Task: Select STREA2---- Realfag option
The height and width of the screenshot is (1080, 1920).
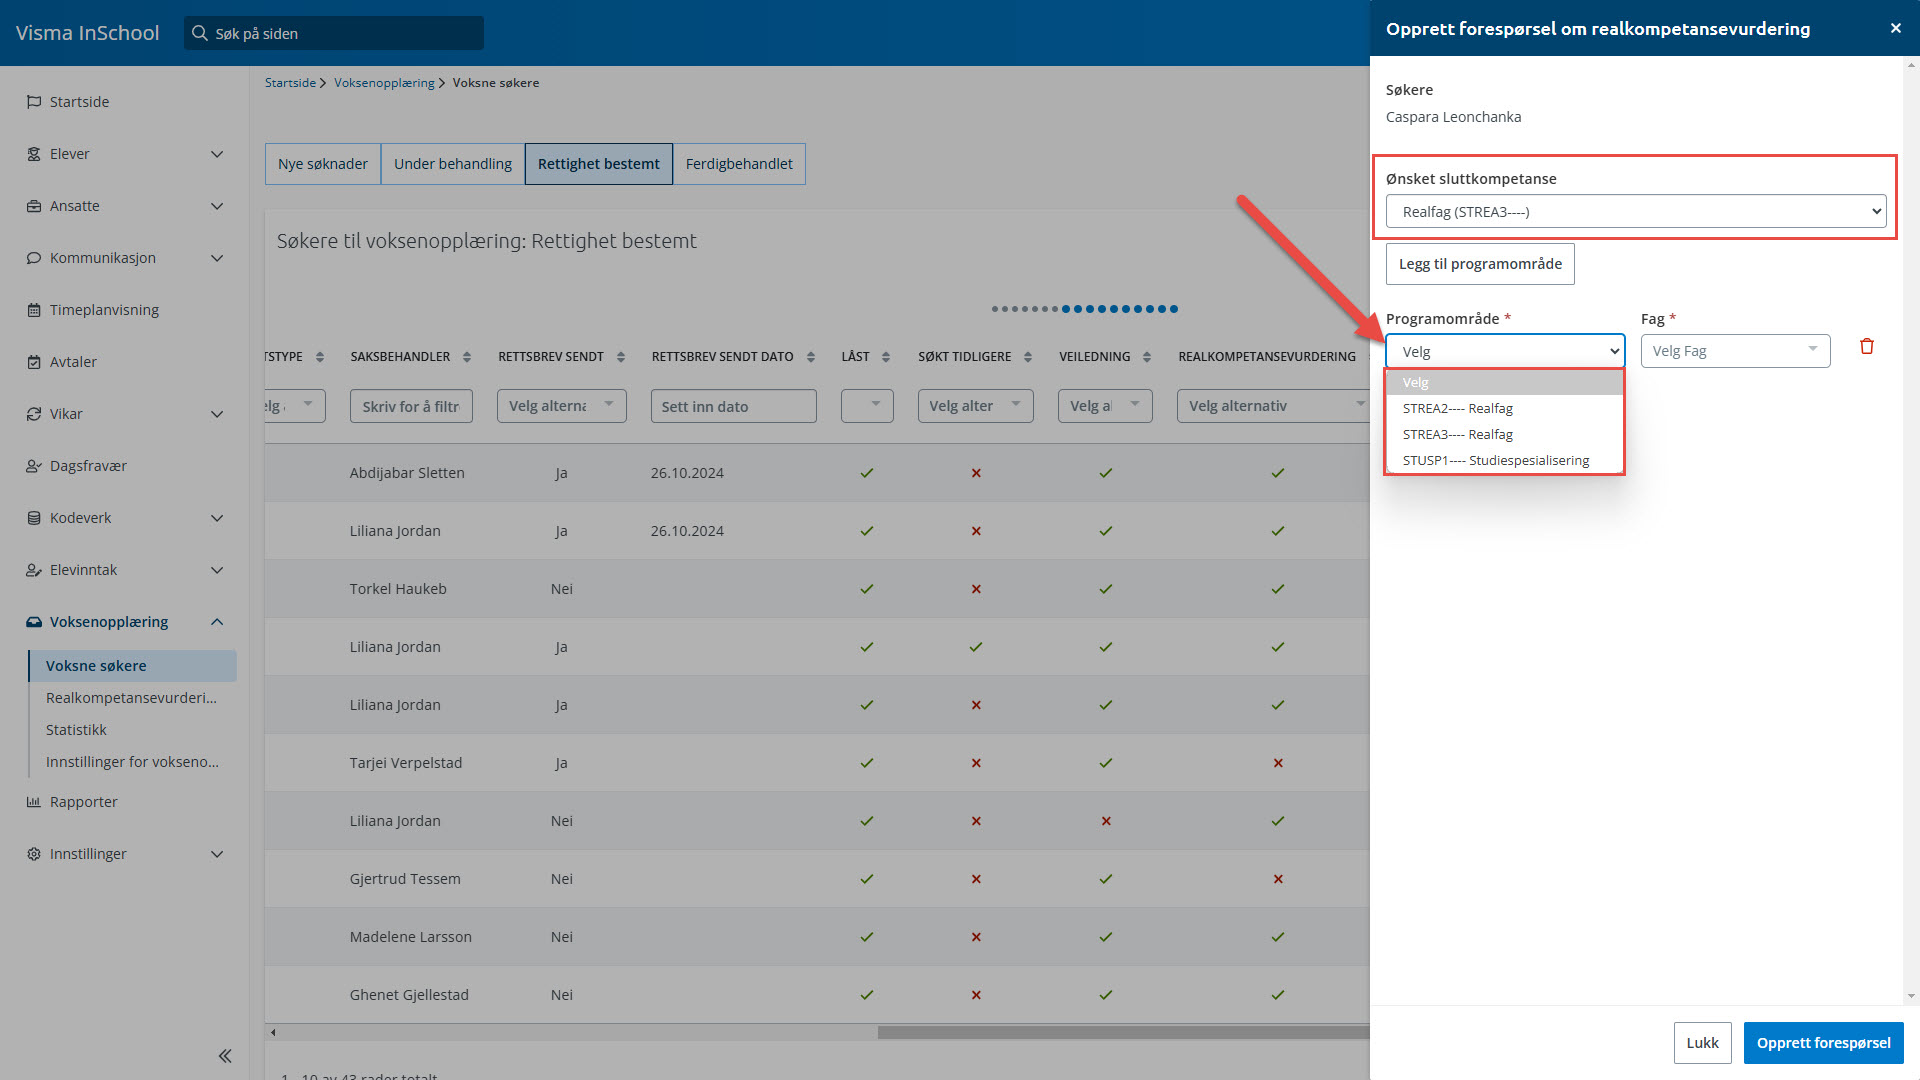Action: [x=1505, y=408]
